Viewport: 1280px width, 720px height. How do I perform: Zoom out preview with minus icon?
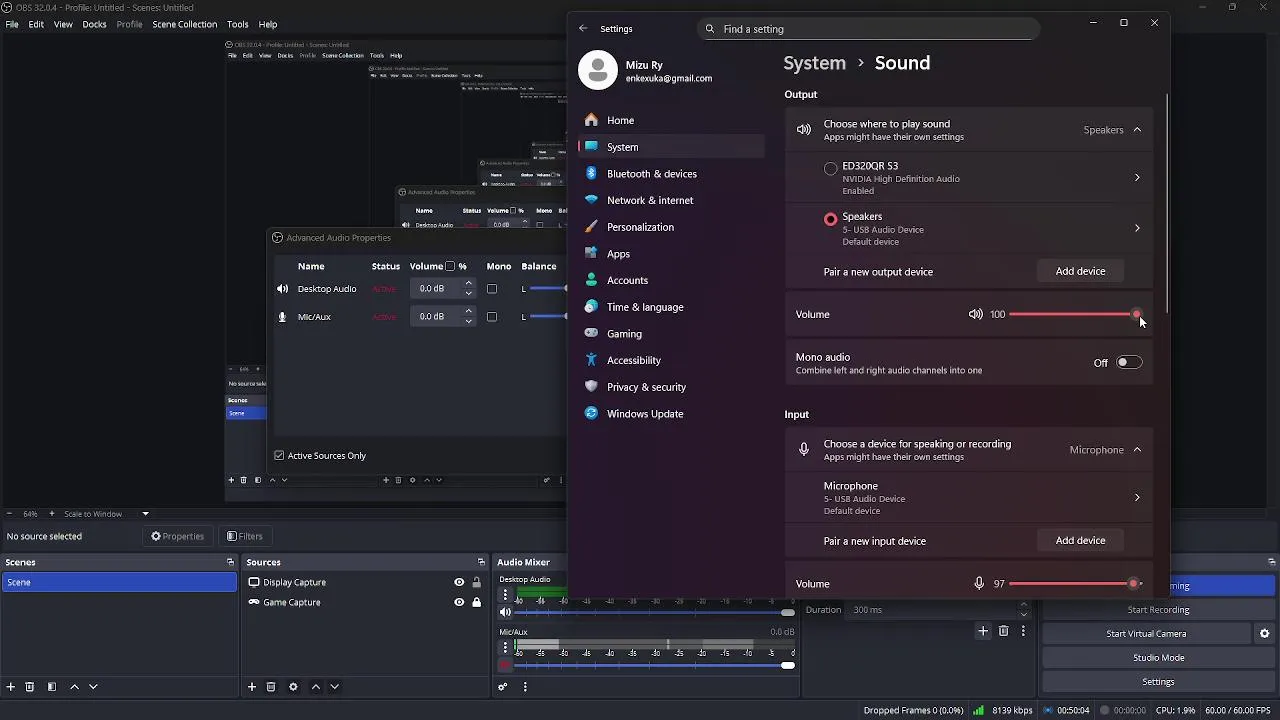click(10, 514)
